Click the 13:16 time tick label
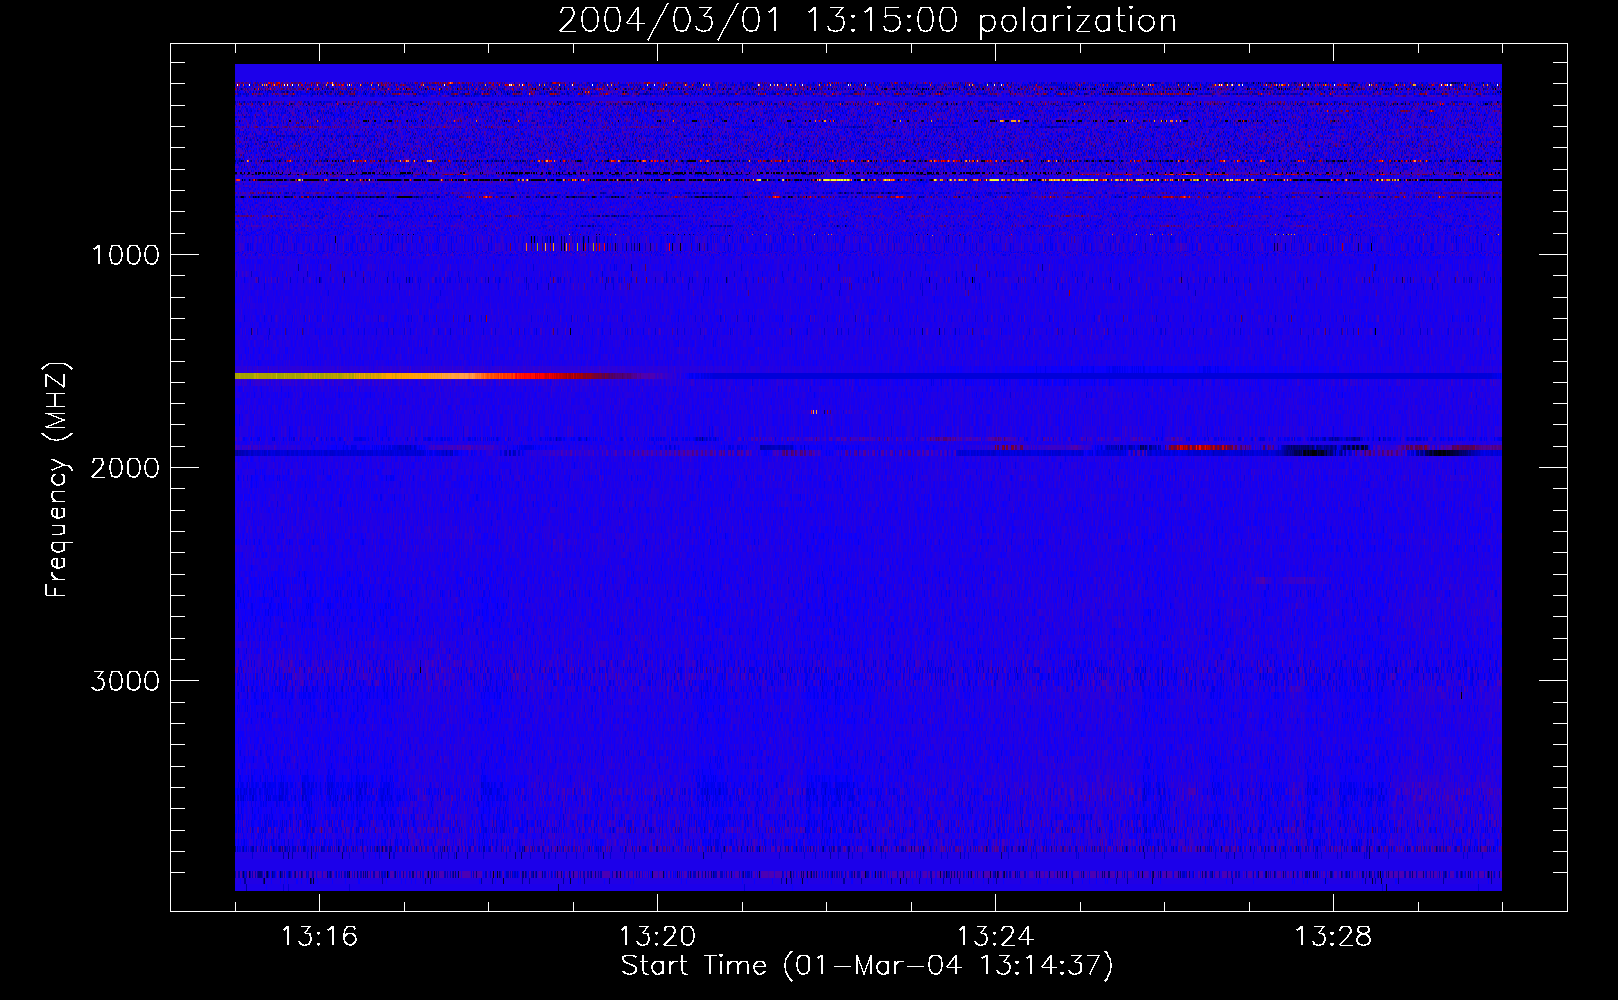 pyautogui.click(x=319, y=937)
